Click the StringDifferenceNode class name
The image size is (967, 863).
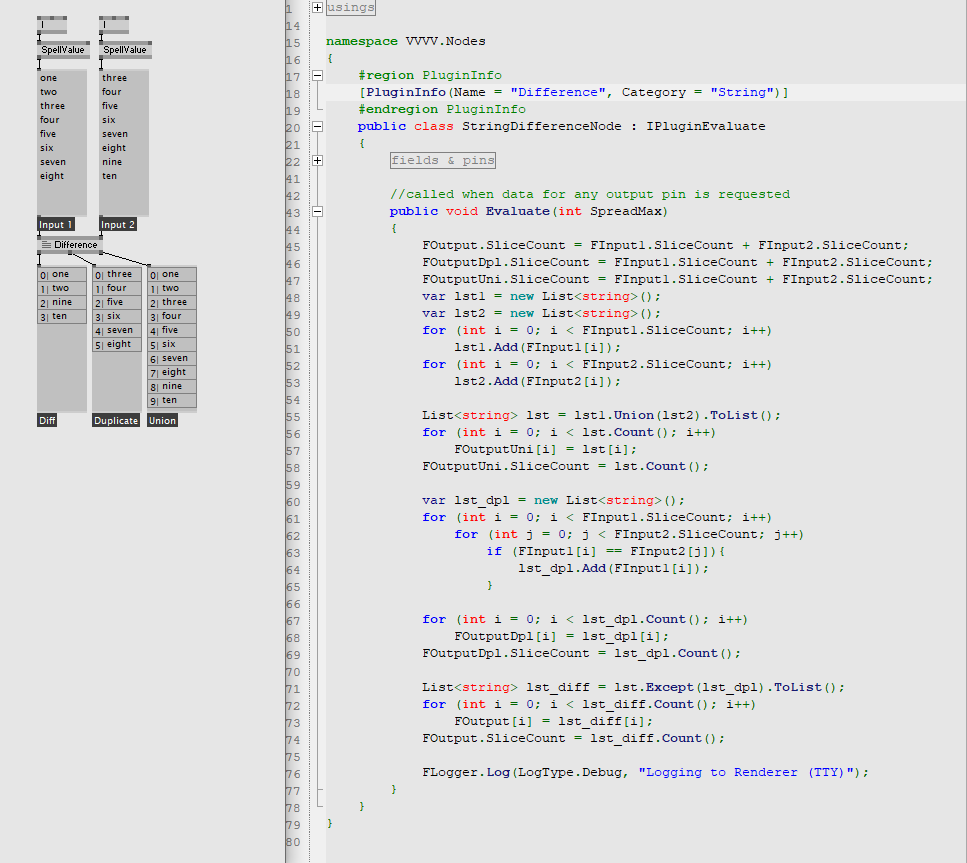click(x=541, y=126)
